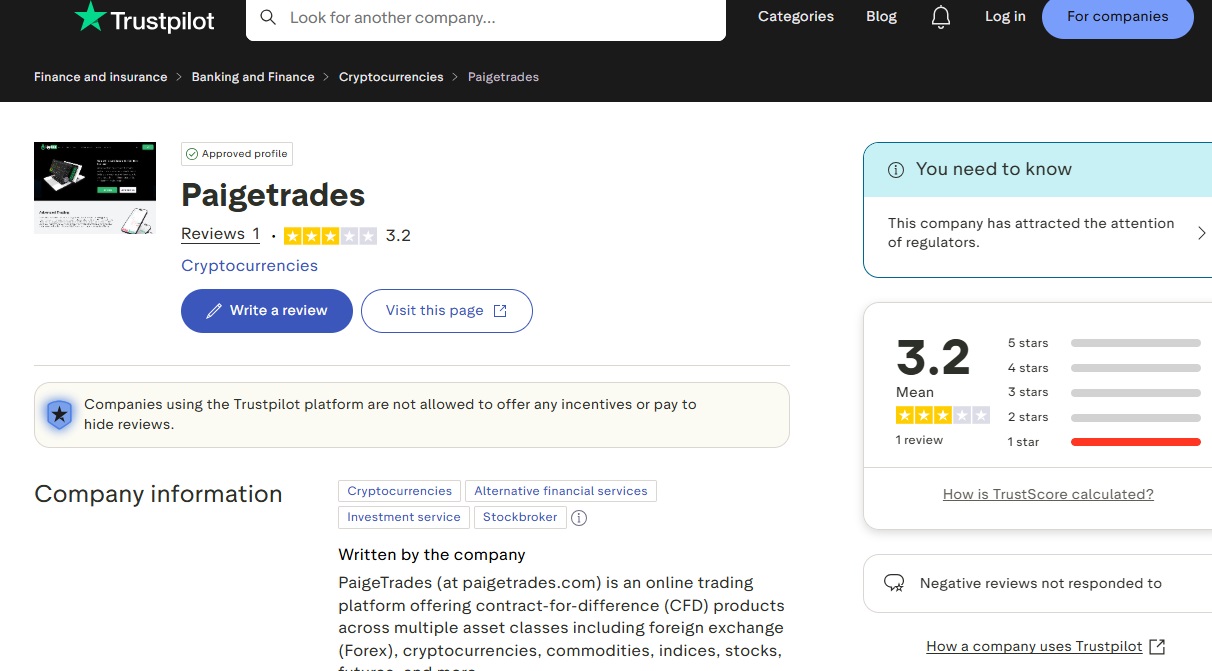The height and width of the screenshot is (671, 1212).
Task: Click the company search input field
Action: (x=500, y=18)
